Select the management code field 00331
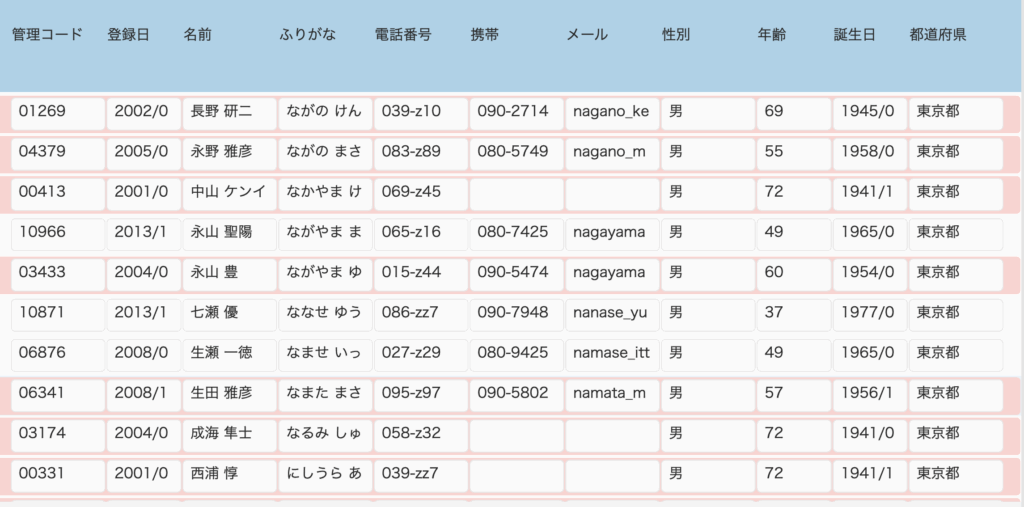Image resolution: width=1024 pixels, height=507 pixels. click(58, 474)
